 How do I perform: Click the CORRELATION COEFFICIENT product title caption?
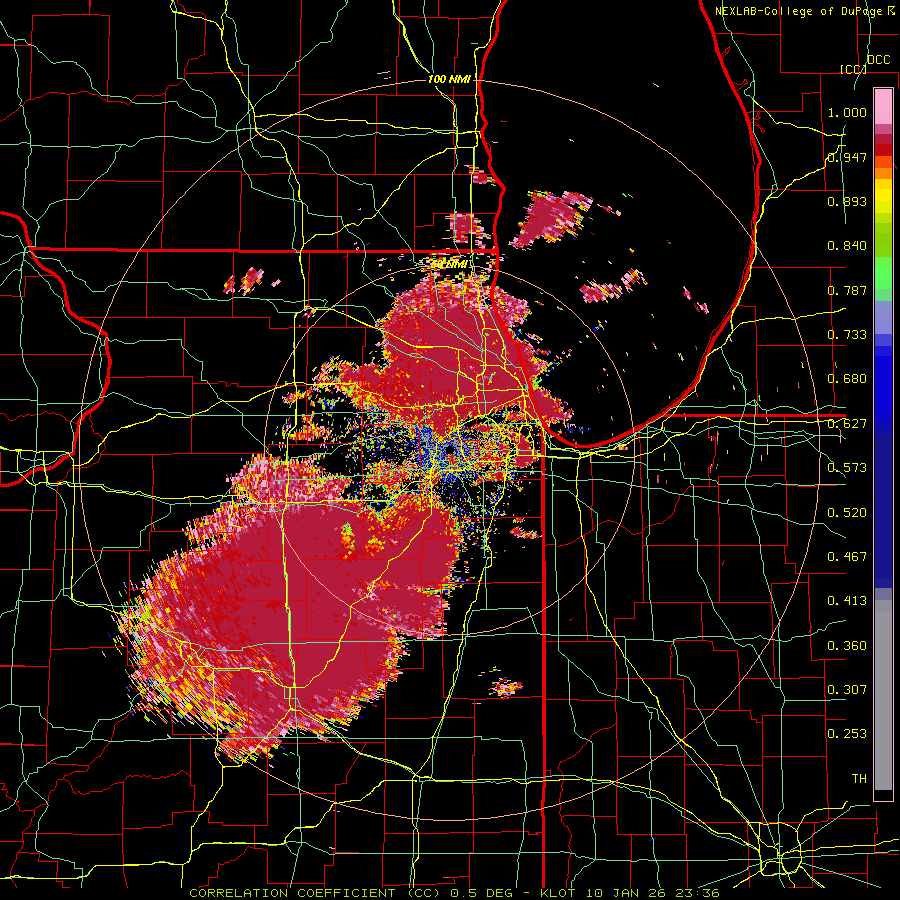(x=315, y=893)
